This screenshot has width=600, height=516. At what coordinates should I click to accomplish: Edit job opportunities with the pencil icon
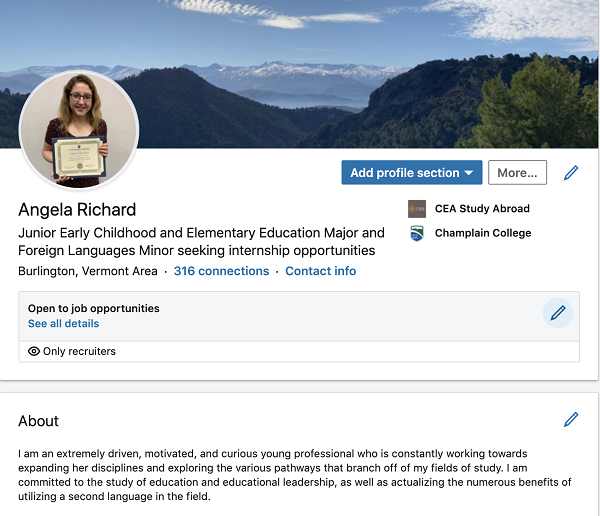(x=558, y=313)
